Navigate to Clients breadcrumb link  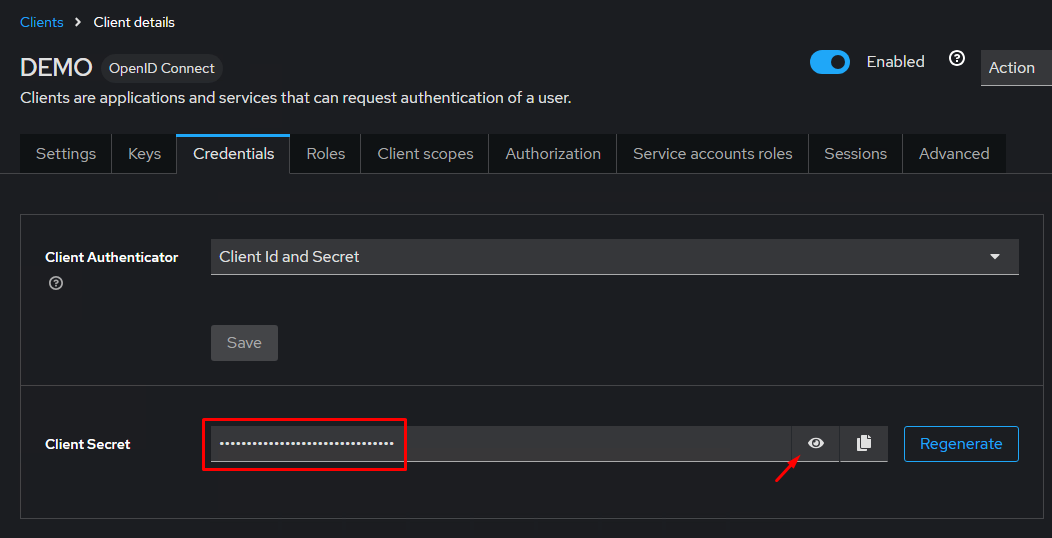click(x=41, y=22)
